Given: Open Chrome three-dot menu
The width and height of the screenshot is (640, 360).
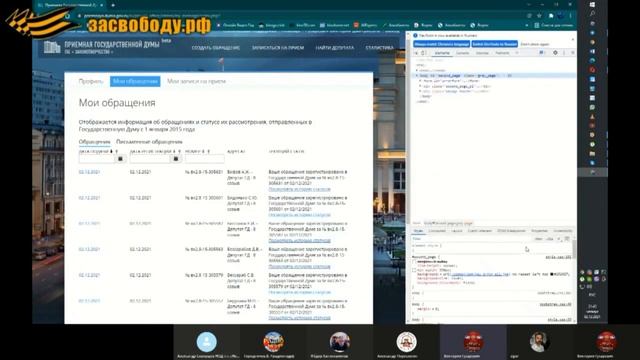Looking at the screenshot, I should point(570,16).
